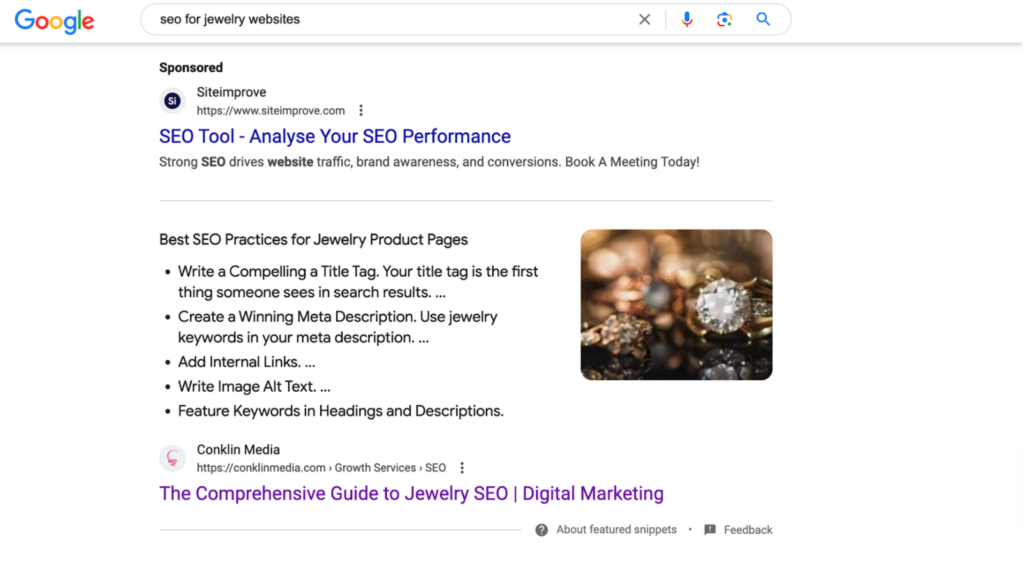
Task: Submit search with the magnifying glass icon
Action: tap(763, 20)
